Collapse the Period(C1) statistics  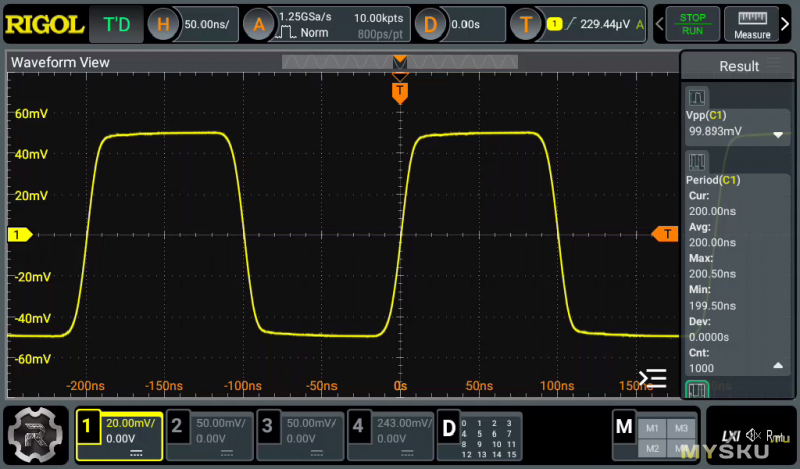(x=778, y=367)
